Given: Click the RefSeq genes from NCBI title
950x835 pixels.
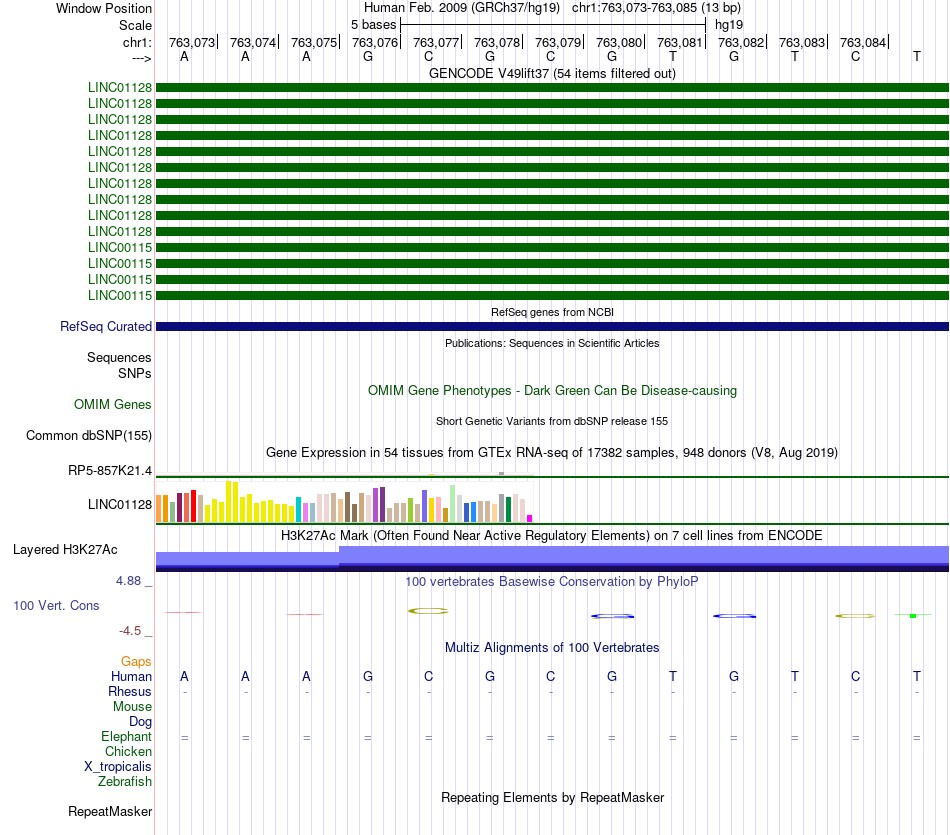Looking at the screenshot, I should coord(552,312).
